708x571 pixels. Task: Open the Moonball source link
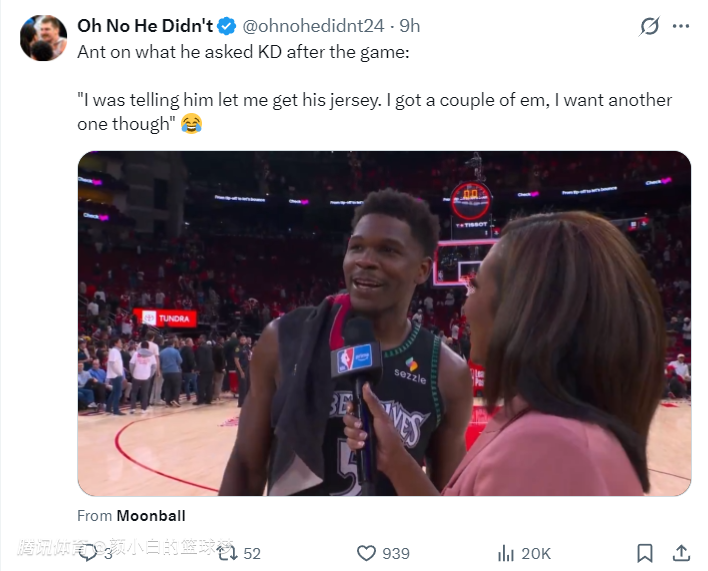tap(150, 516)
